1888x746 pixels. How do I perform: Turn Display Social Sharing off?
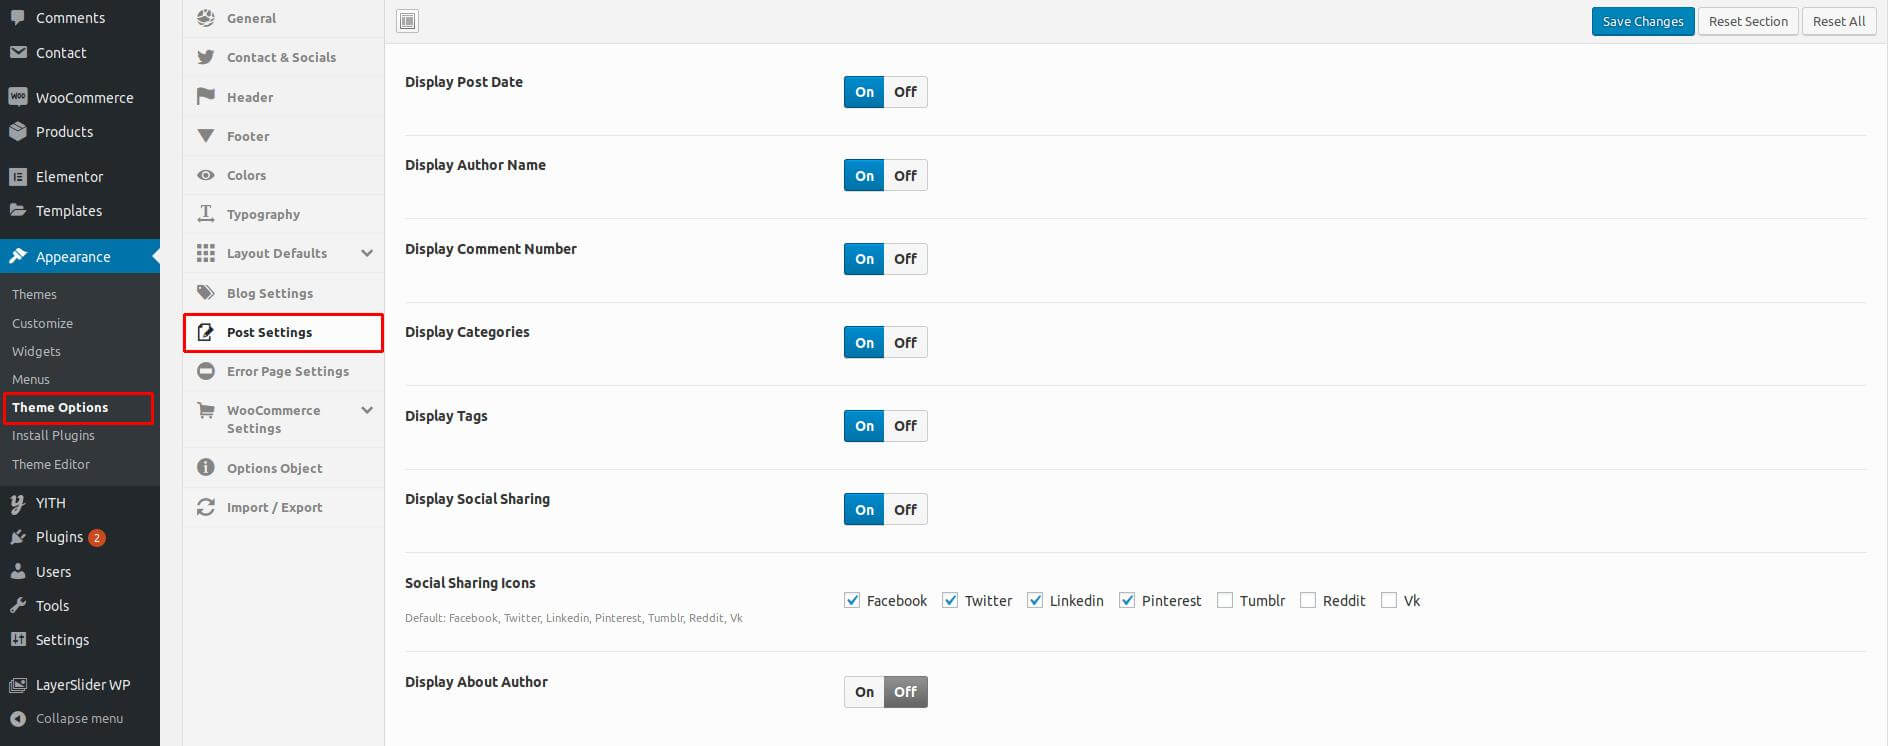pyautogui.click(x=905, y=510)
